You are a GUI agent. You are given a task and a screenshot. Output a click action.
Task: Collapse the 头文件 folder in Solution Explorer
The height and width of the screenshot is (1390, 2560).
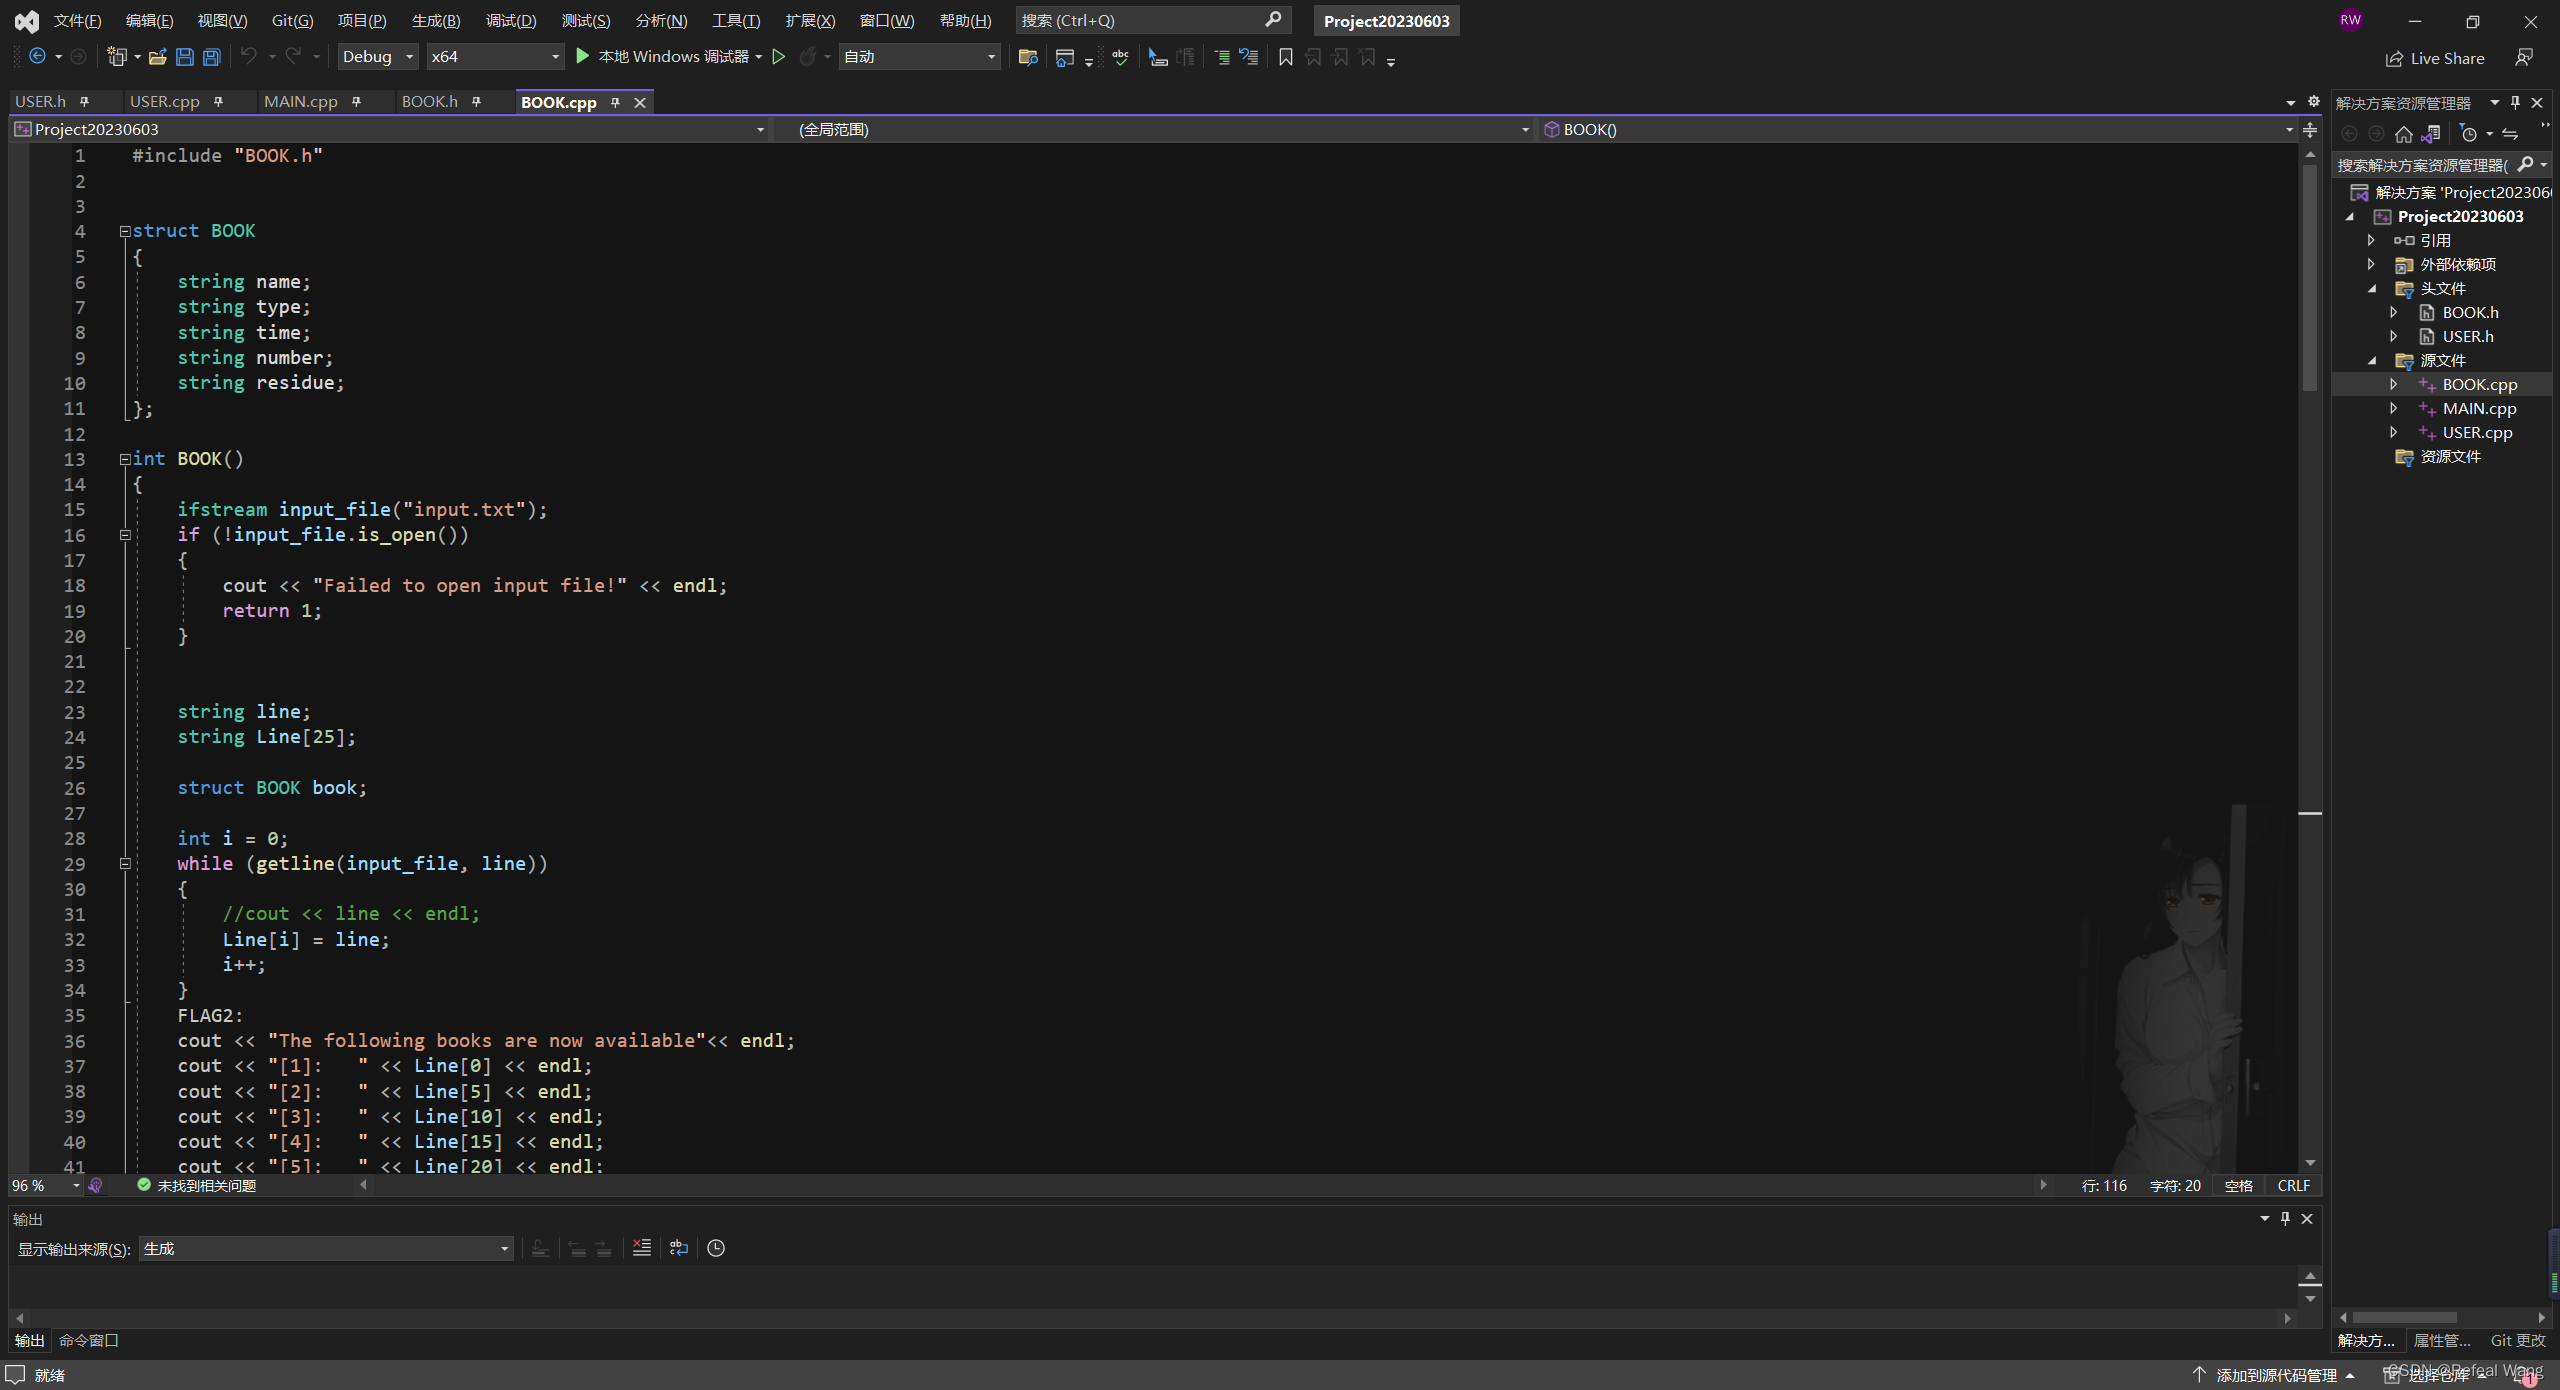pos(2373,288)
